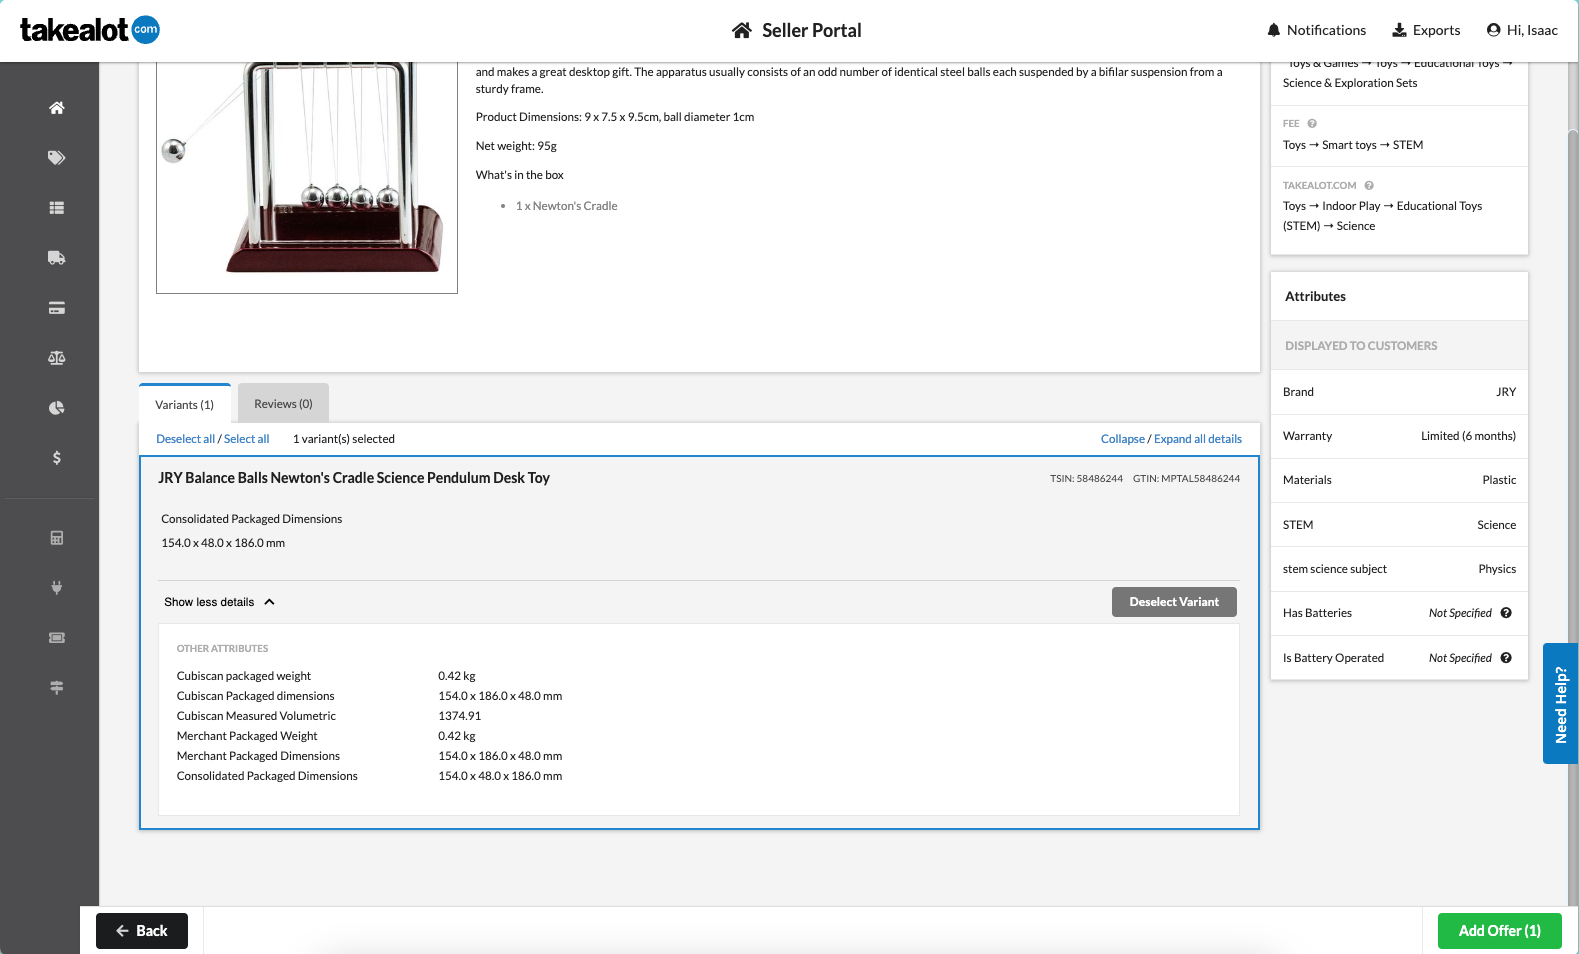Open the pie chart icon in sidebar

57,408
